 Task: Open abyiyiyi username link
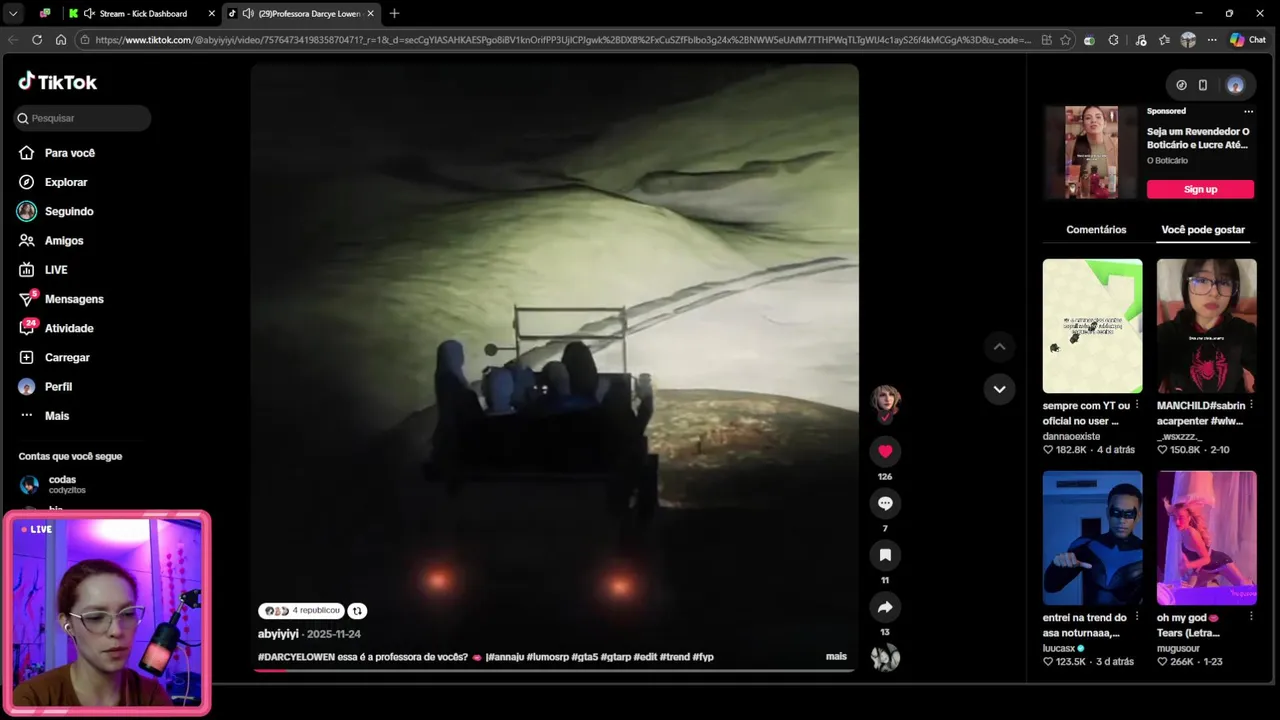tap(278, 634)
